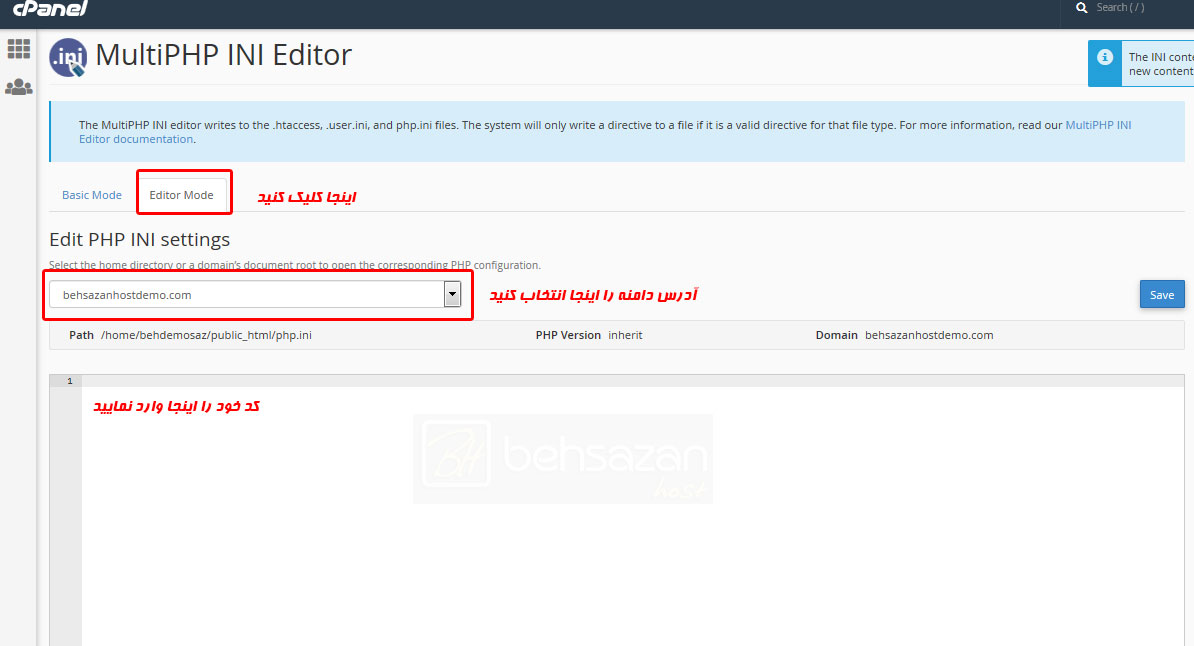This screenshot has width=1194, height=646.
Task: Click the cPanel logo
Action: (x=50, y=8)
